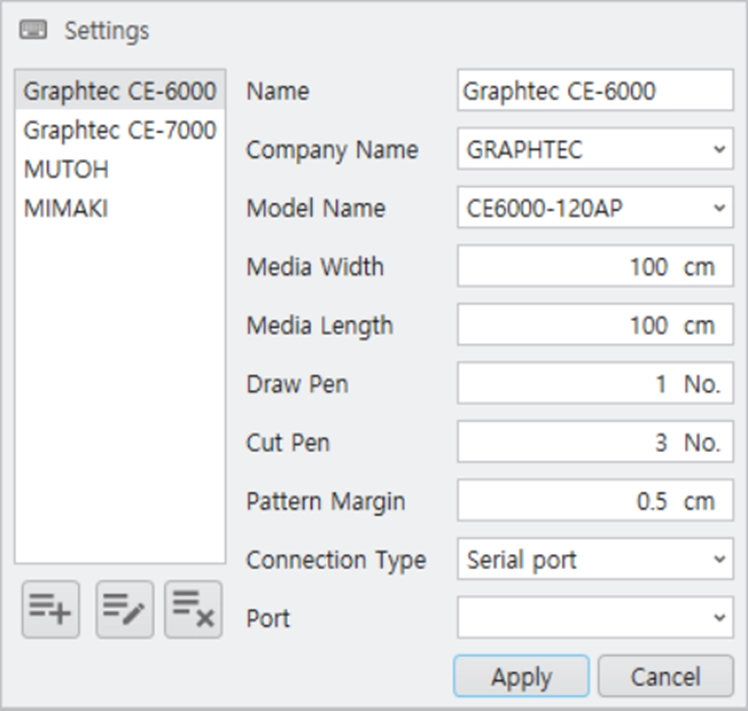The height and width of the screenshot is (711, 748).
Task: Open the Company Name dropdown
Action: 595,149
